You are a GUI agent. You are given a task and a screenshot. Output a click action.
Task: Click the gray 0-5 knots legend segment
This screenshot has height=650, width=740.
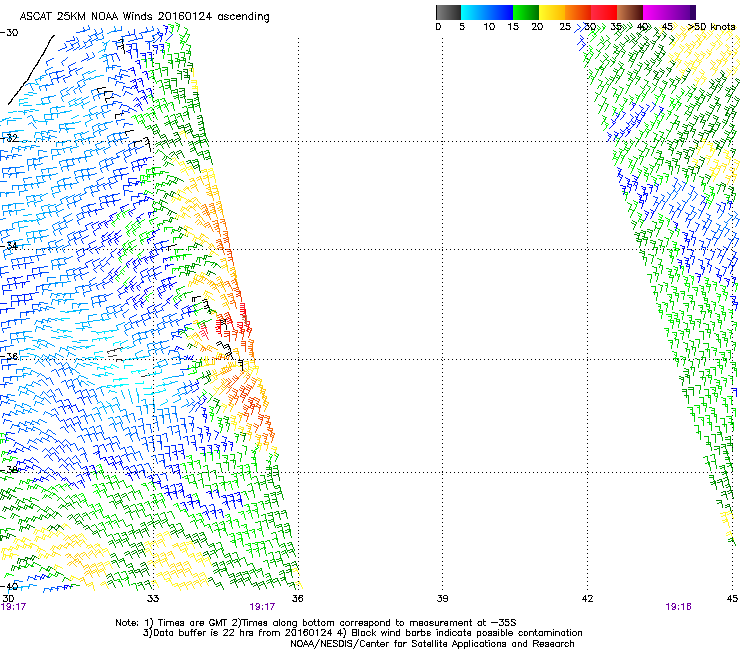(448, 12)
